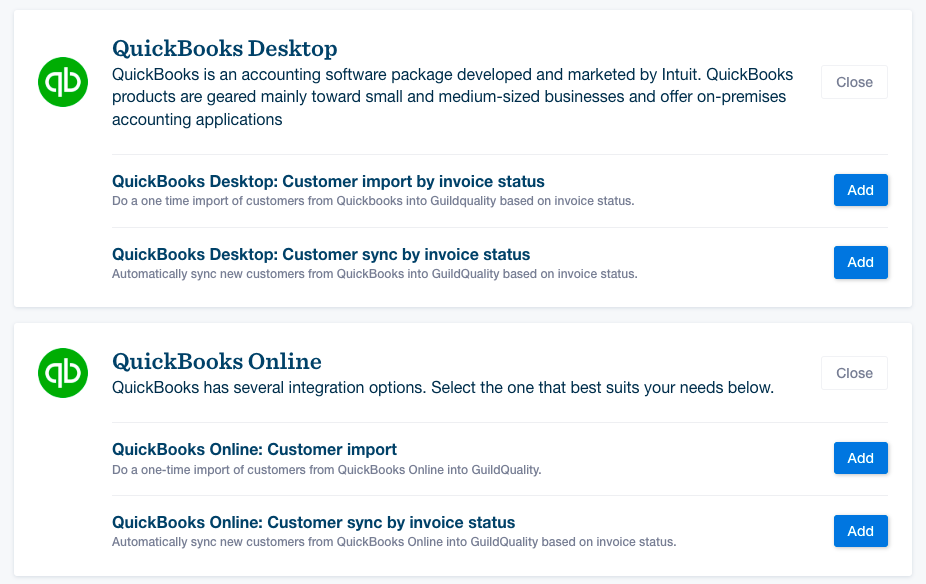Click the QuickBooks Desktop green logo icon
Screen dimensions: 926x584
pyautogui.click(x=63, y=82)
